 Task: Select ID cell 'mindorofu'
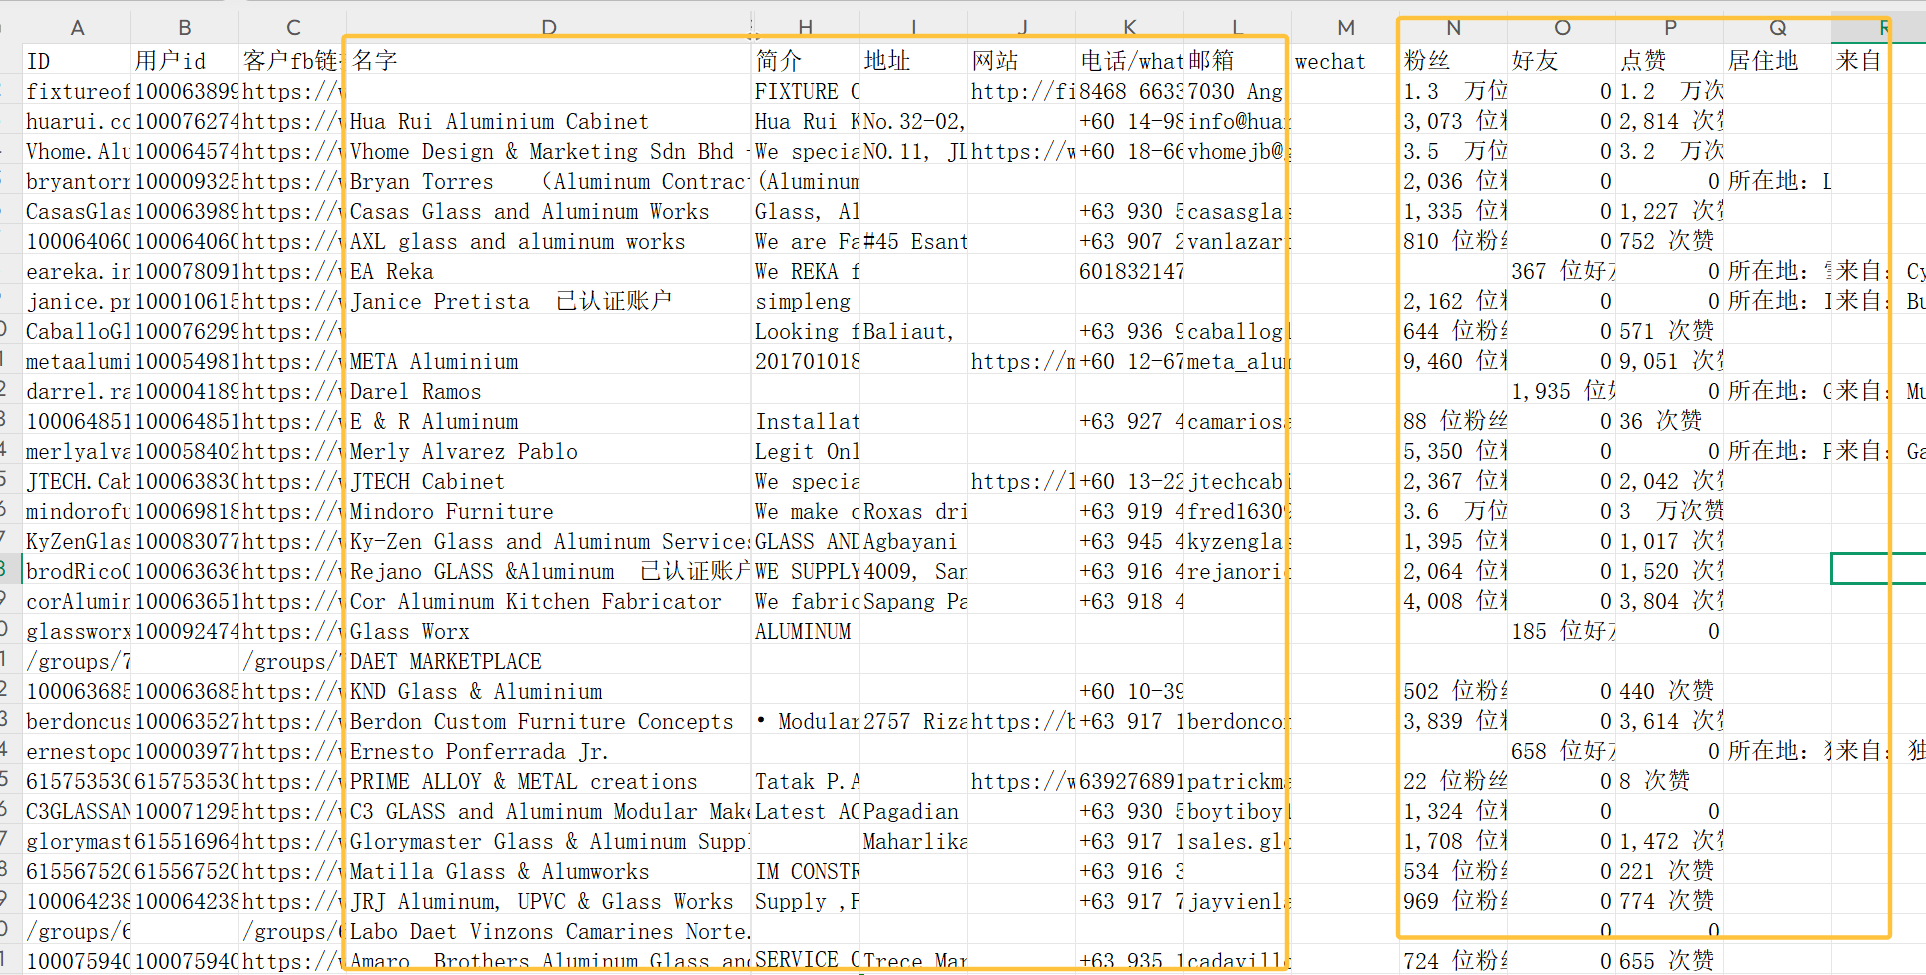click(x=77, y=511)
